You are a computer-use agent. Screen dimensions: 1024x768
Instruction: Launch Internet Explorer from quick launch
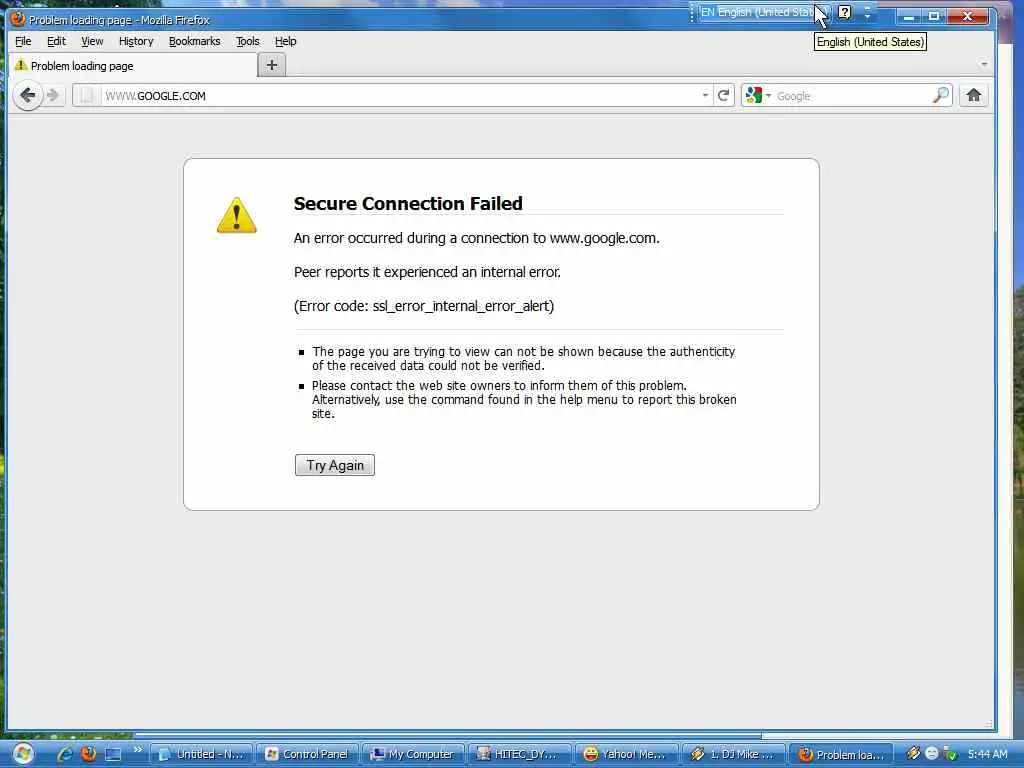point(65,754)
